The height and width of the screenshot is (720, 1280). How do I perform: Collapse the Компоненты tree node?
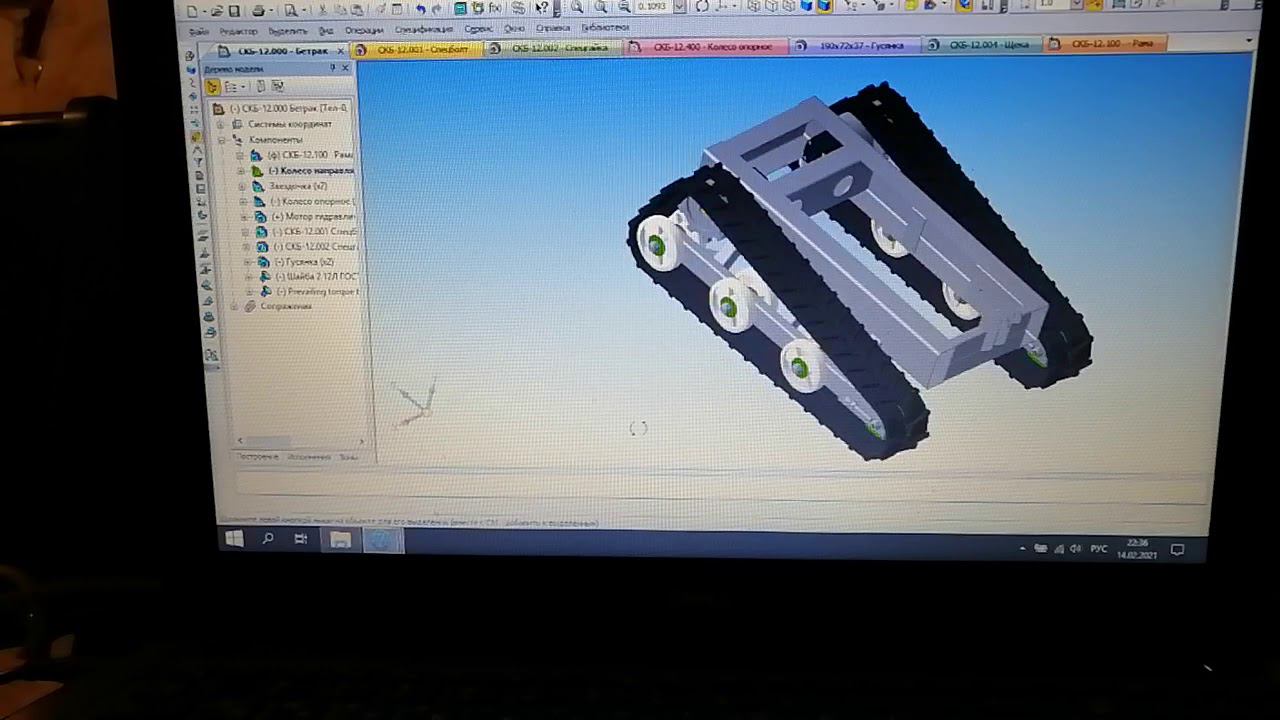(x=222, y=140)
